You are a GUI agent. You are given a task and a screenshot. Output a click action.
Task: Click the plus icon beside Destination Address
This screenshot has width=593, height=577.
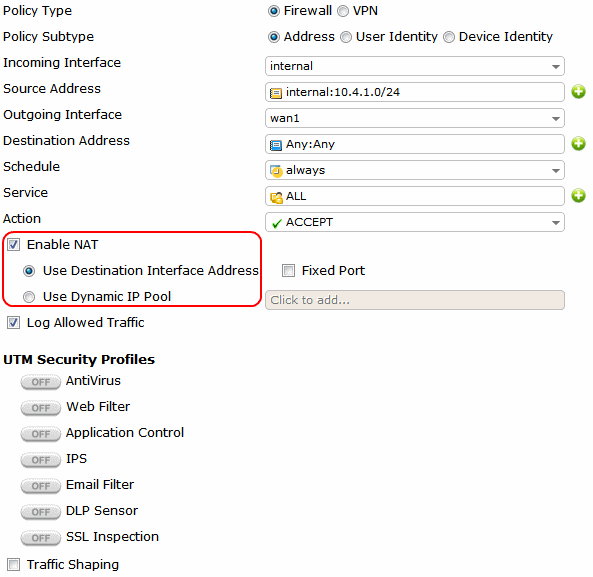coord(578,144)
